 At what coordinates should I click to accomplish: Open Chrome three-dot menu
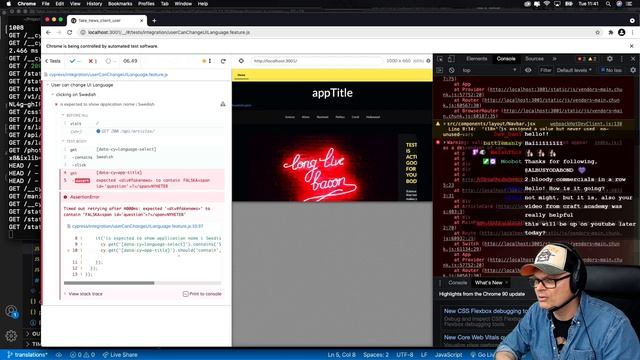(632, 32)
